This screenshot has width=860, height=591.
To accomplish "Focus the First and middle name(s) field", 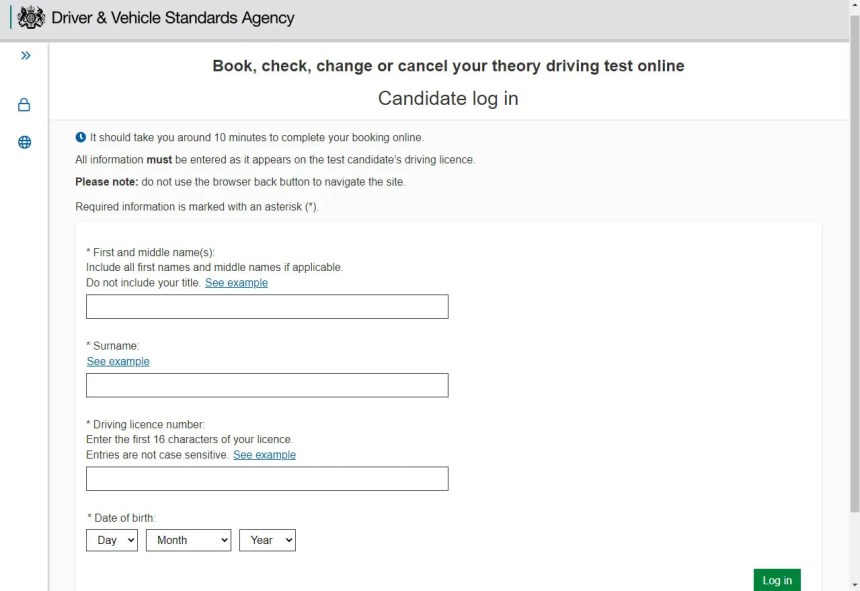I will click(x=267, y=307).
